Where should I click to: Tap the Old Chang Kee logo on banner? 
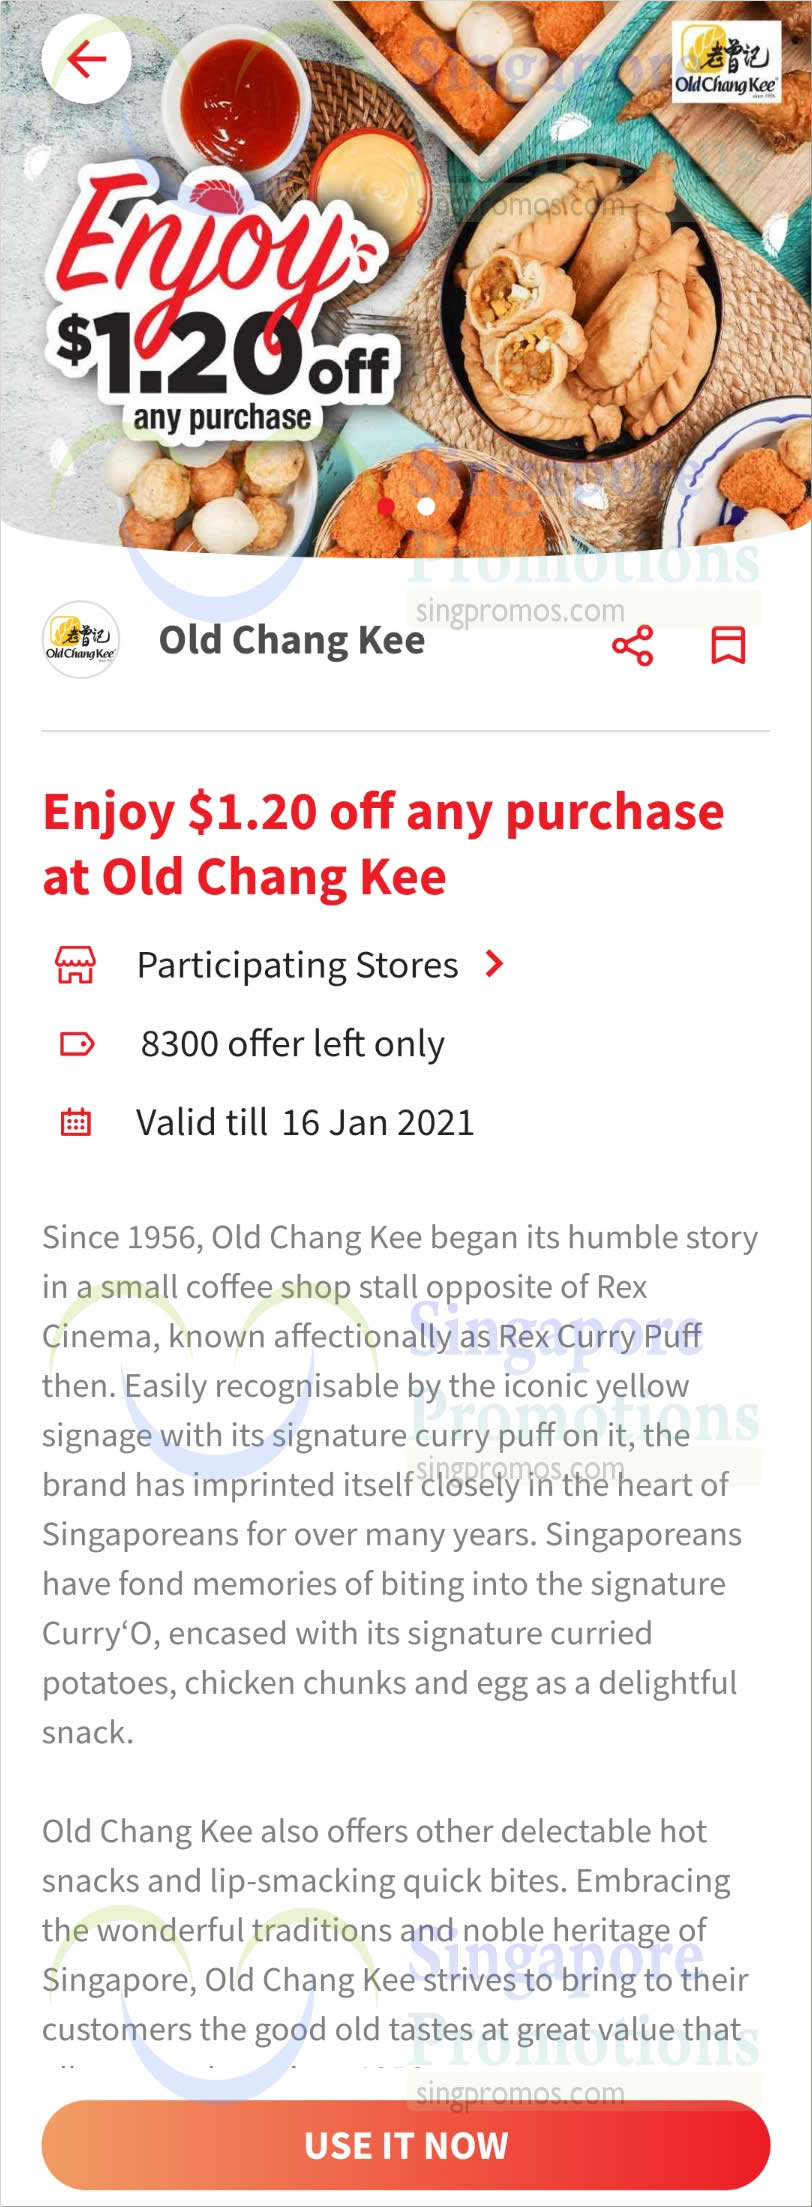click(725, 62)
